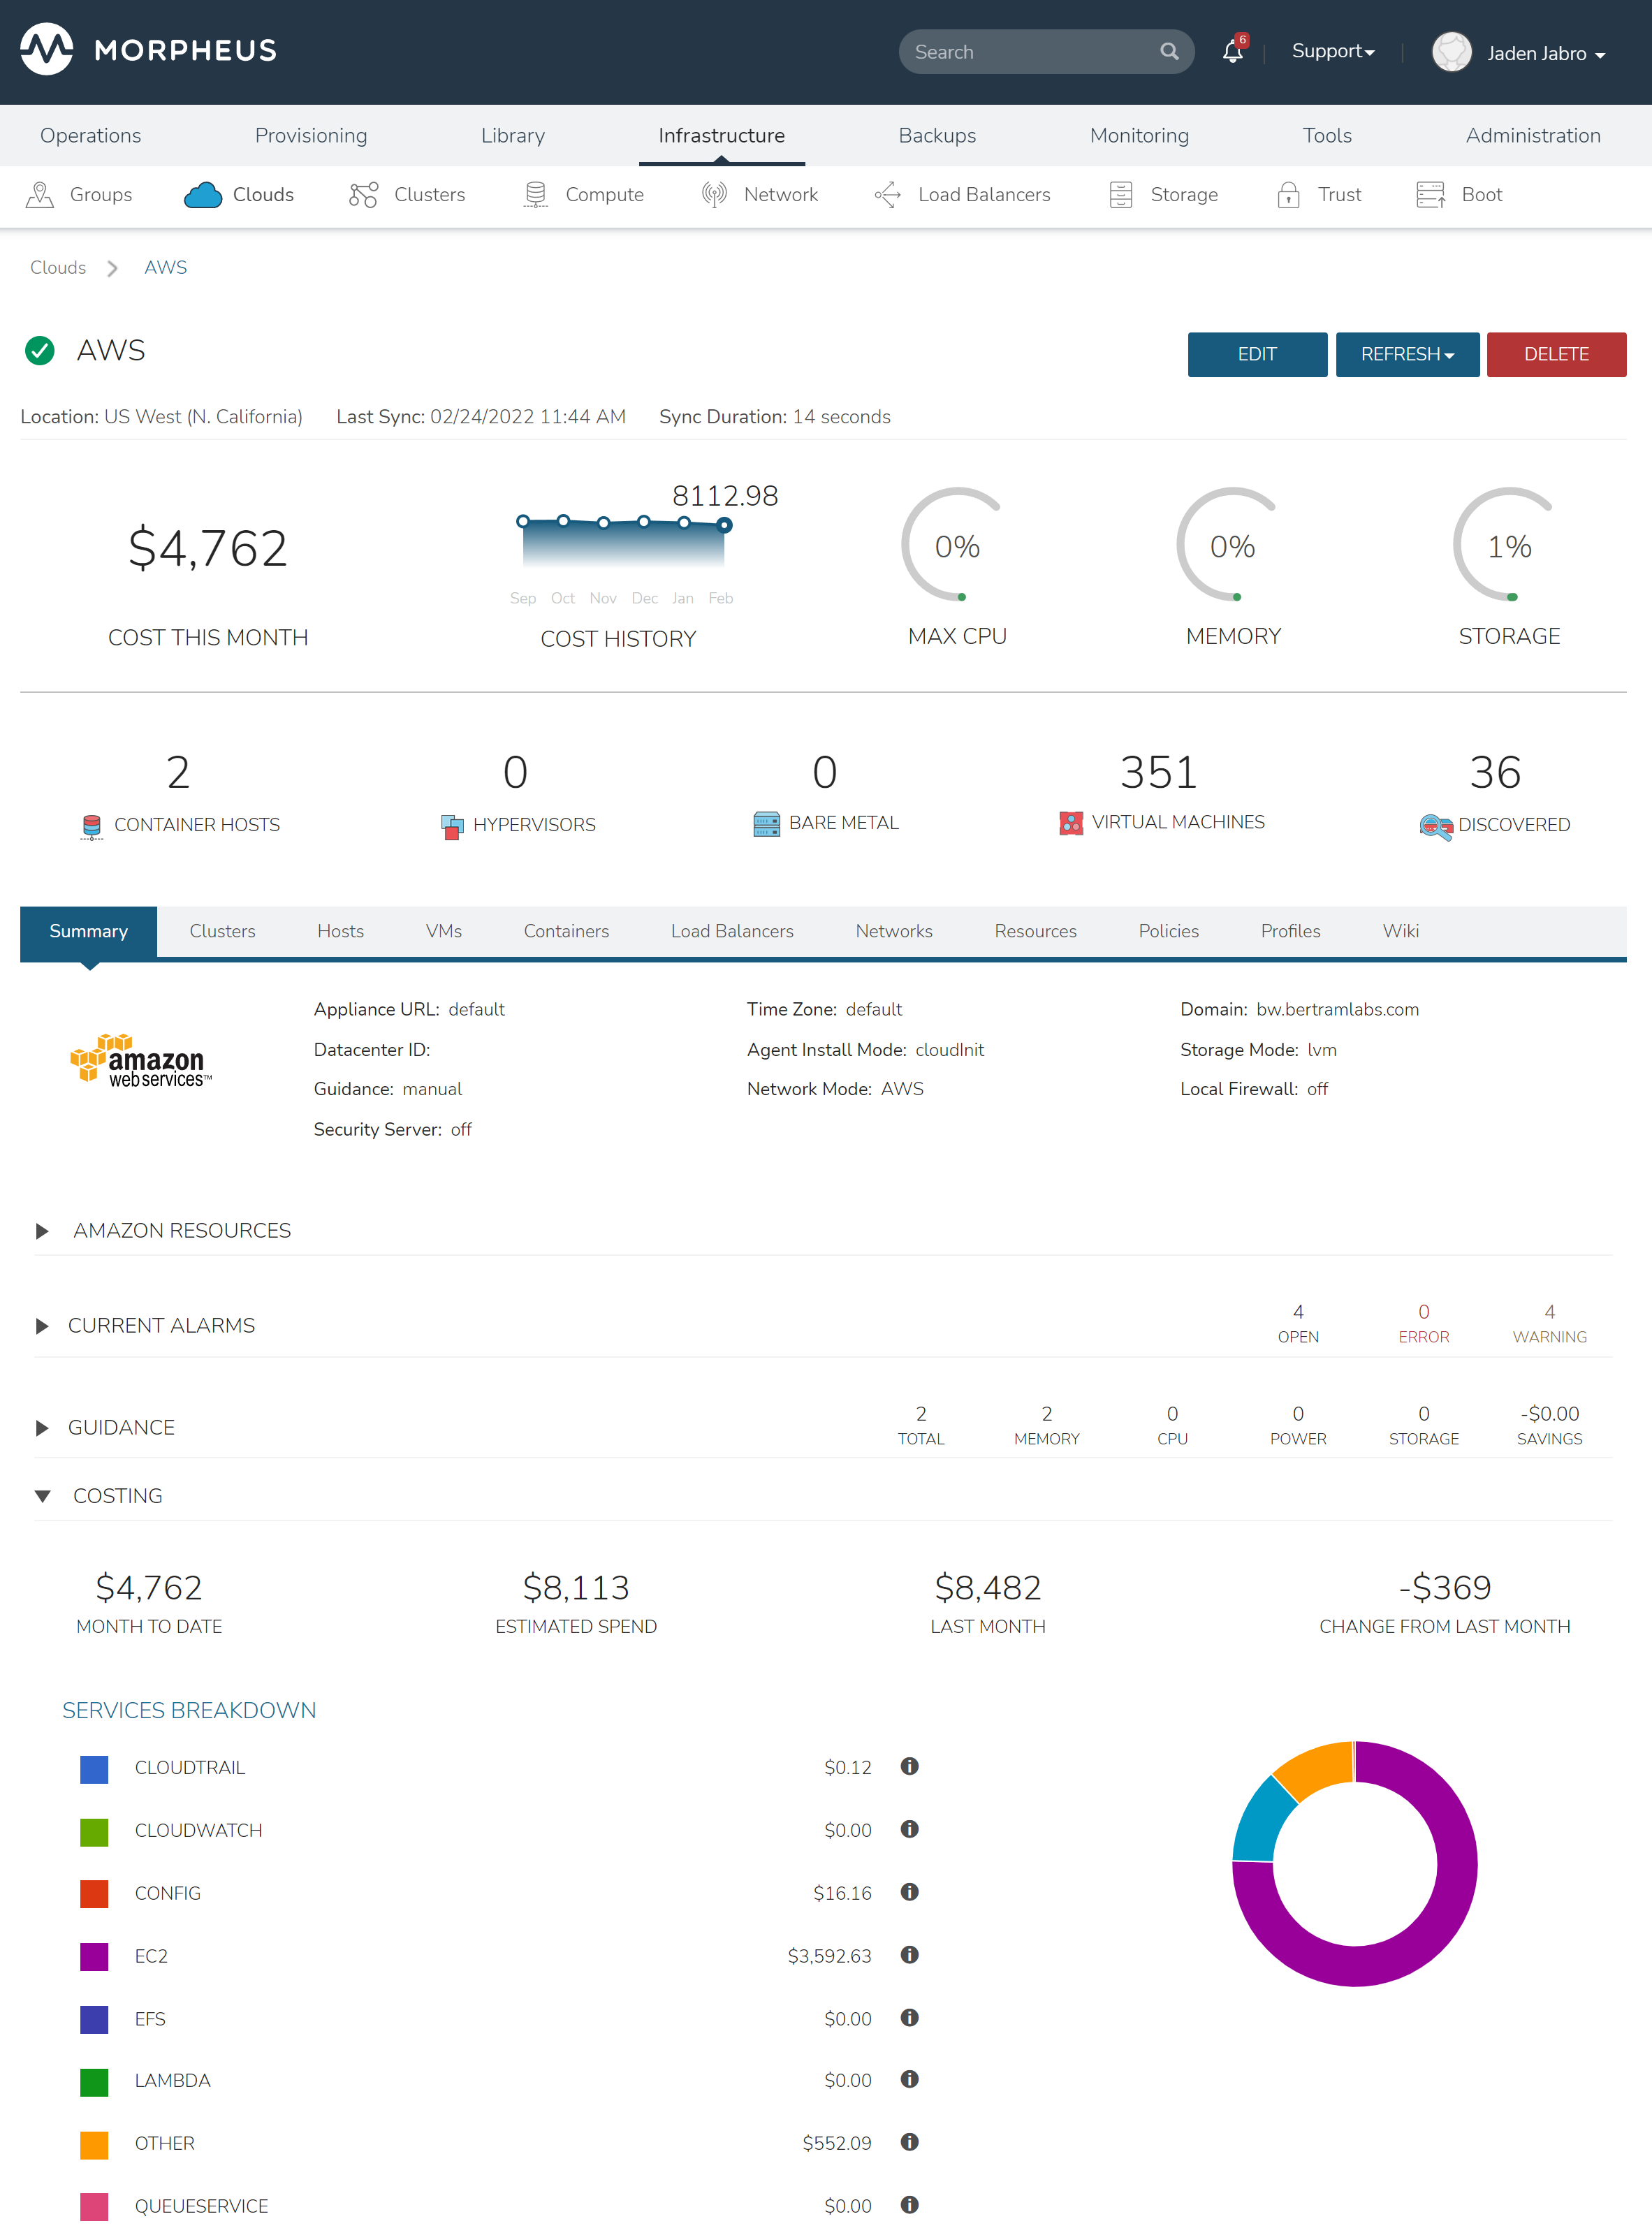
Task: Open the notifications bell
Action: [x=1232, y=51]
